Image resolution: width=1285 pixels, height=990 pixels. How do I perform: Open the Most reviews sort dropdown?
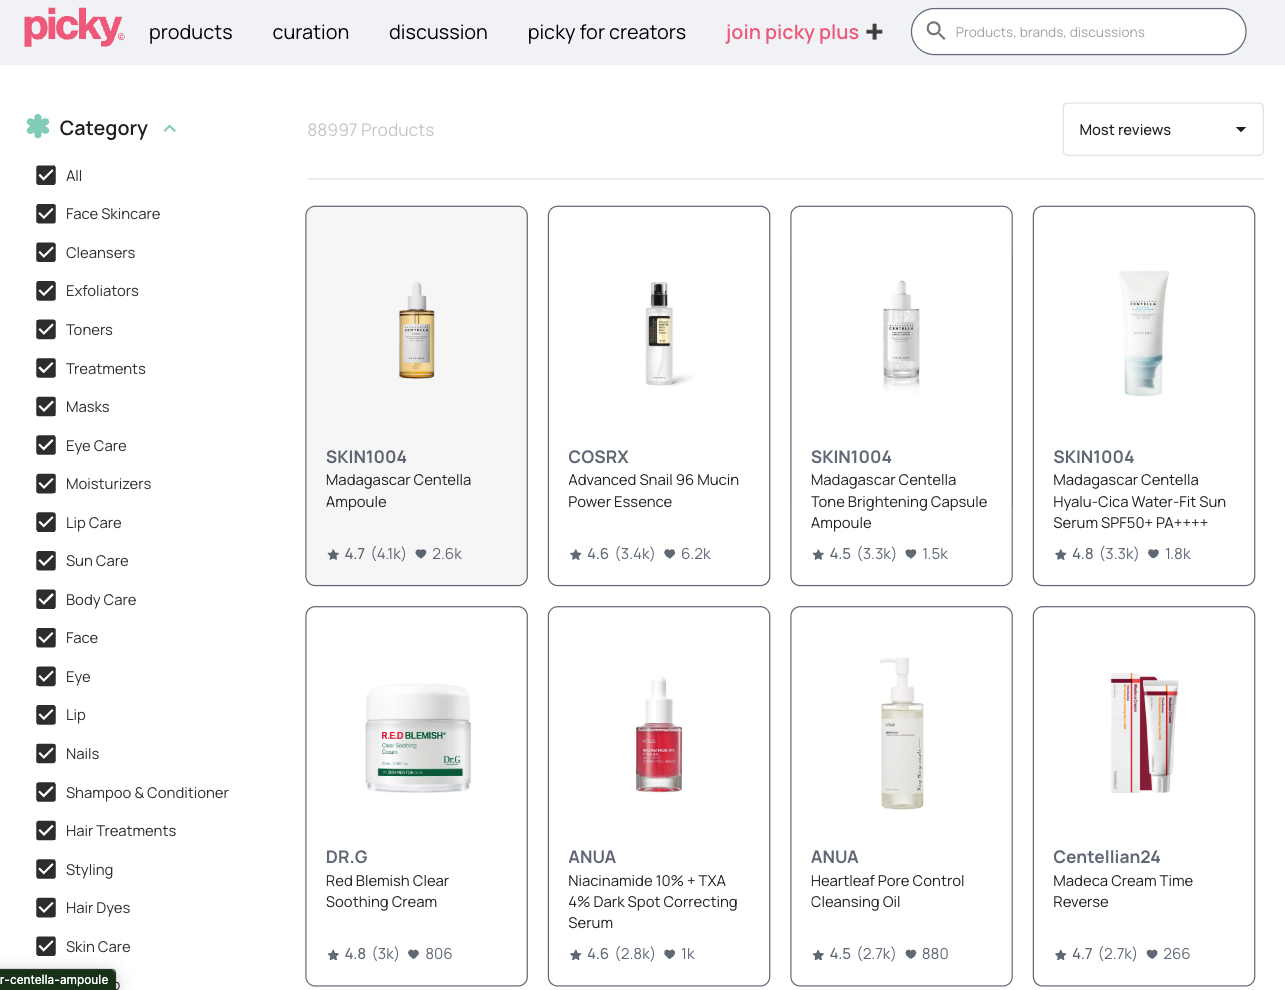point(1162,129)
